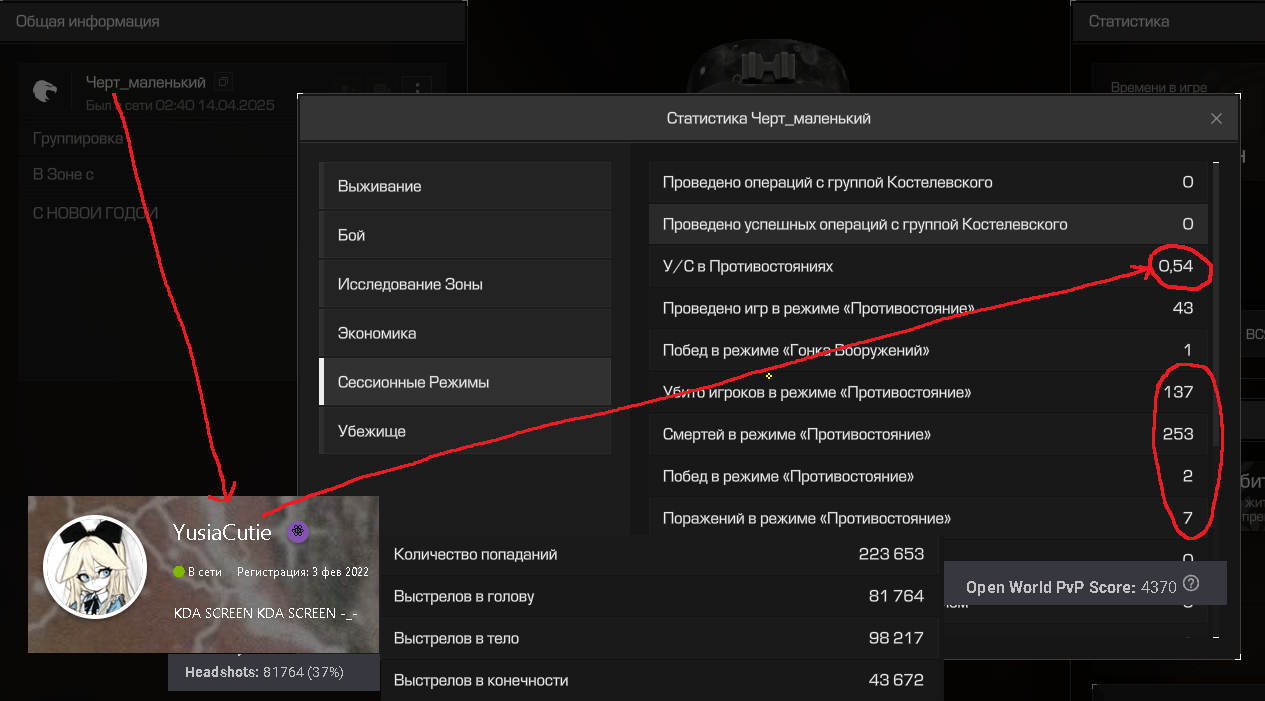1265x701 pixels.
Task: Open the Убежище statistics category
Action: [x=464, y=431]
